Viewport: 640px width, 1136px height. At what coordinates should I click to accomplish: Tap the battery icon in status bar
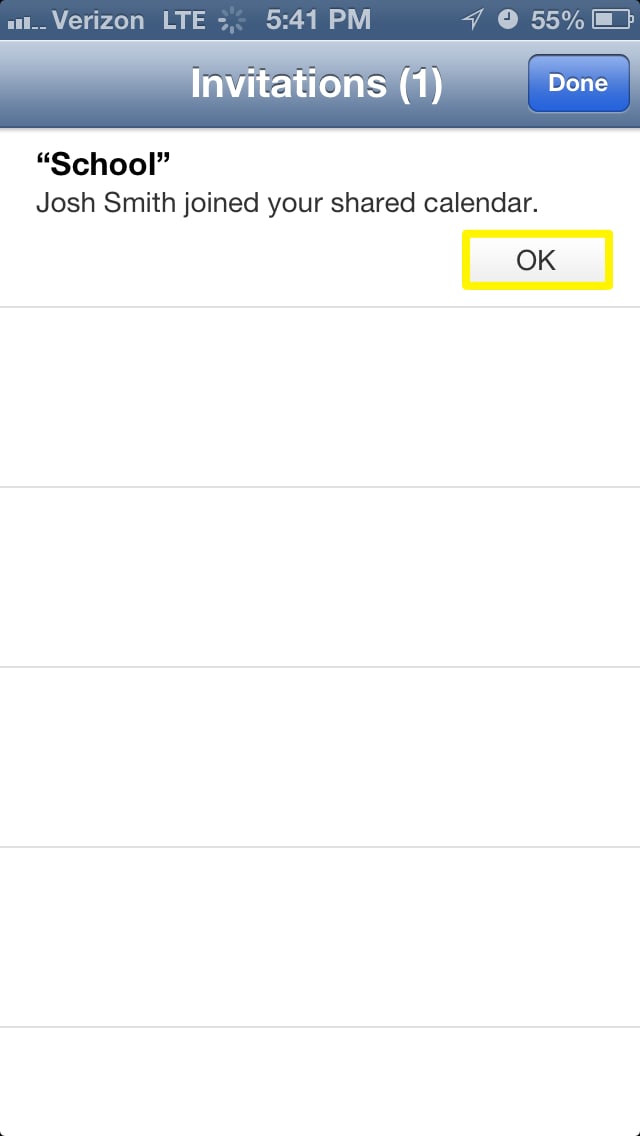[612, 20]
